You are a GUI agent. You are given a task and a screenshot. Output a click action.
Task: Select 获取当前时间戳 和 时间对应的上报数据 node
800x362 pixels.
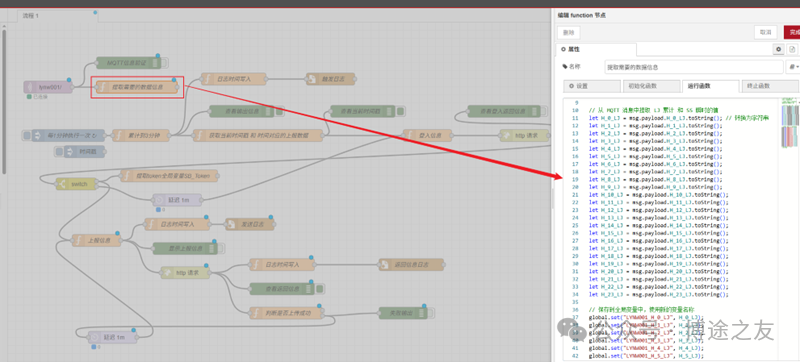[x=258, y=135]
